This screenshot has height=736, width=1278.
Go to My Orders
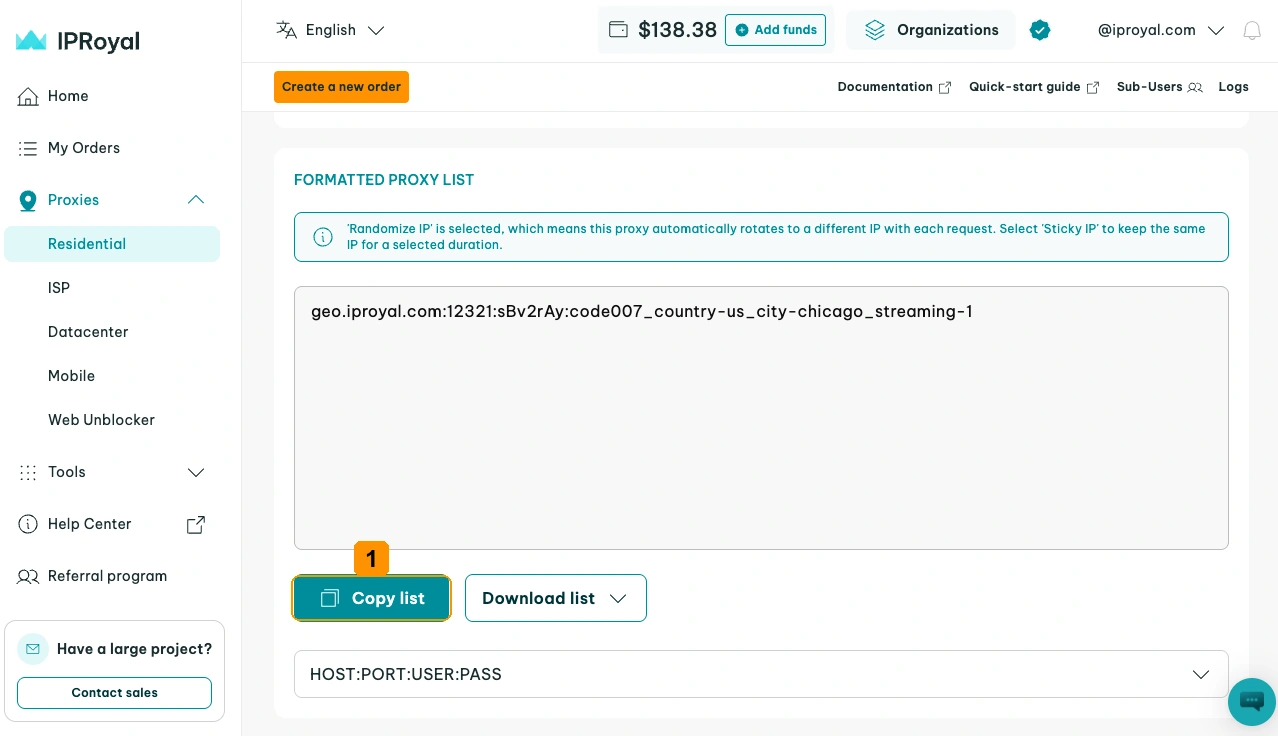tap(84, 148)
